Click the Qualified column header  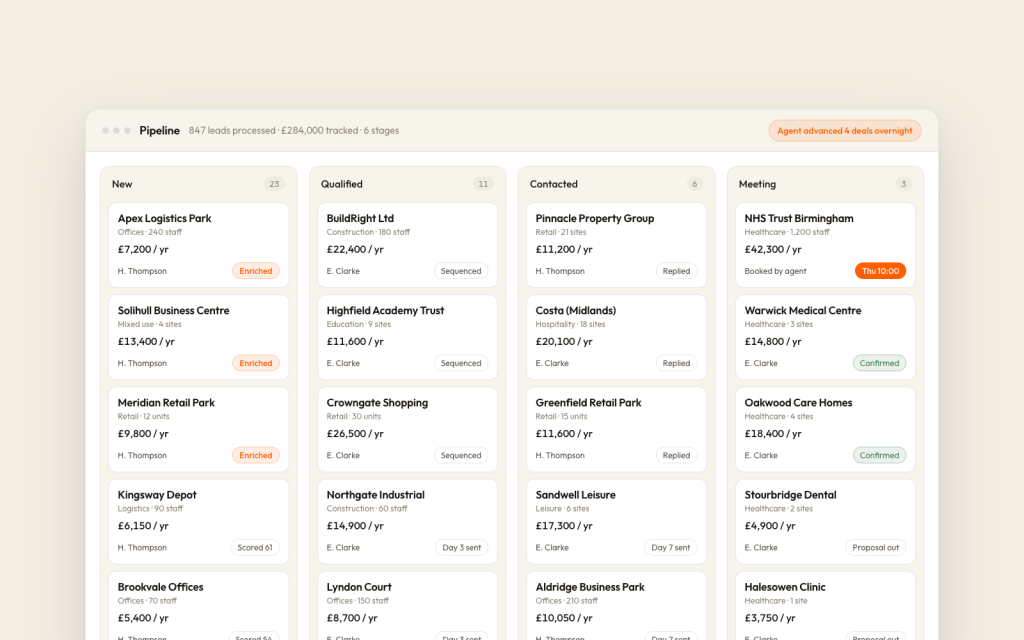pos(342,184)
